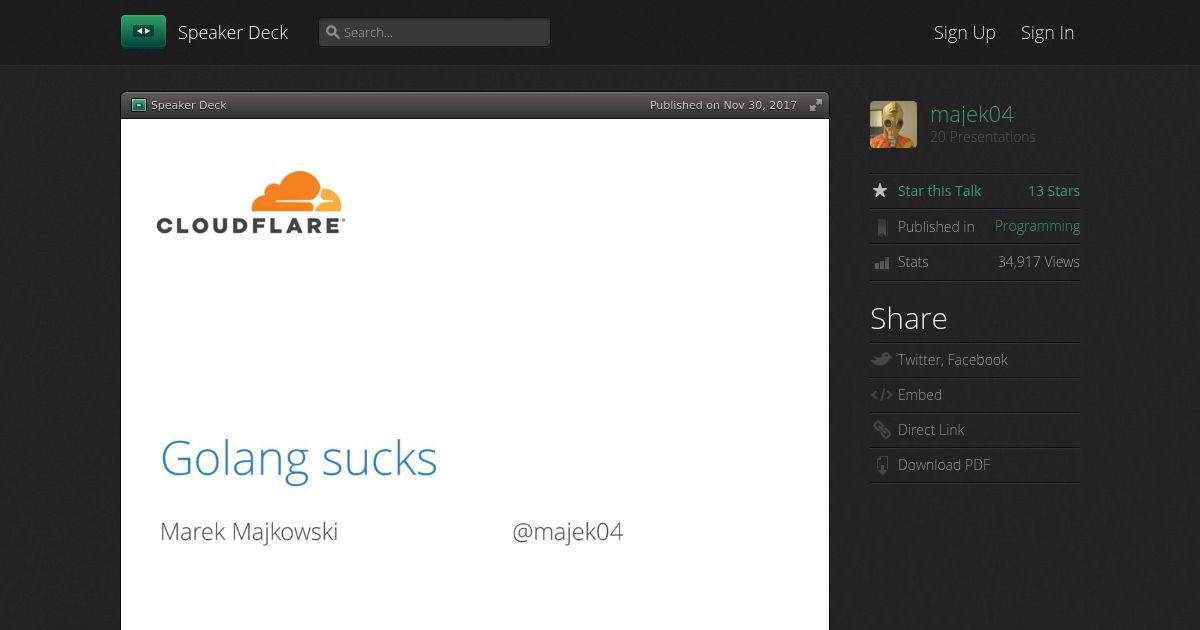Click the Stats label
The height and width of the screenshot is (630, 1200).
(x=913, y=262)
